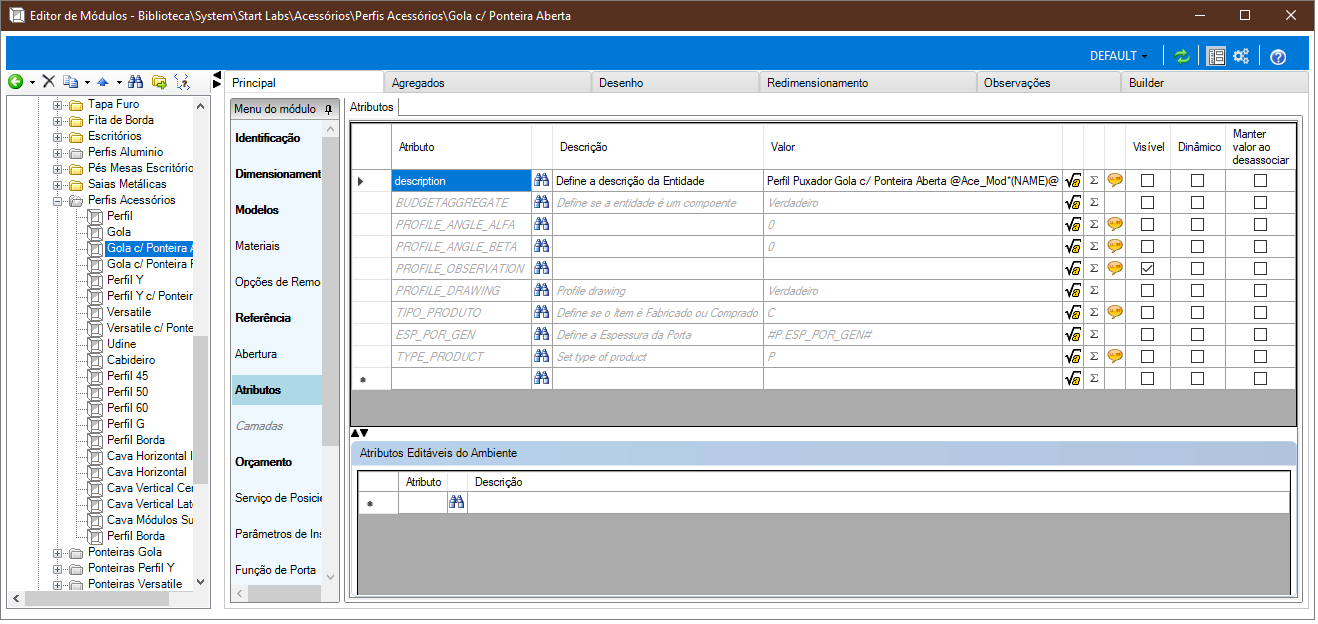Click the sigma icon in TYPE_PRODUCT row

[1094, 357]
